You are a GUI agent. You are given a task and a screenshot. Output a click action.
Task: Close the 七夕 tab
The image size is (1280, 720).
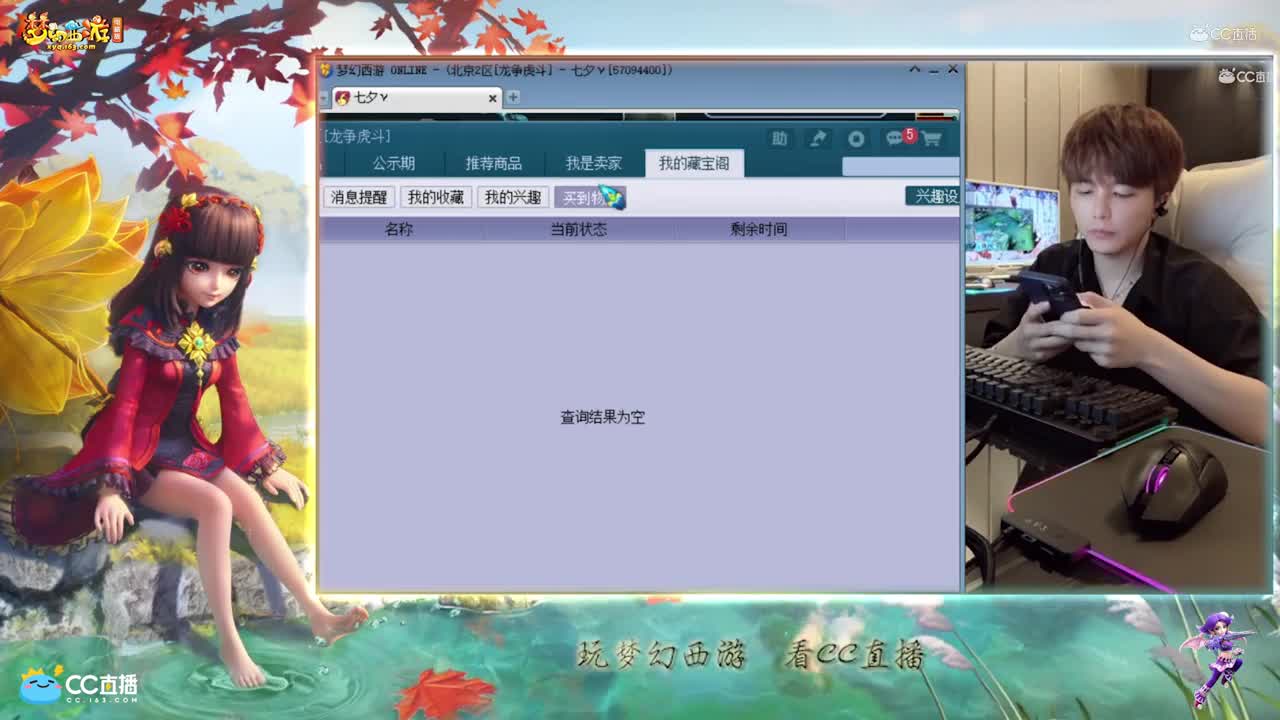pos(492,98)
